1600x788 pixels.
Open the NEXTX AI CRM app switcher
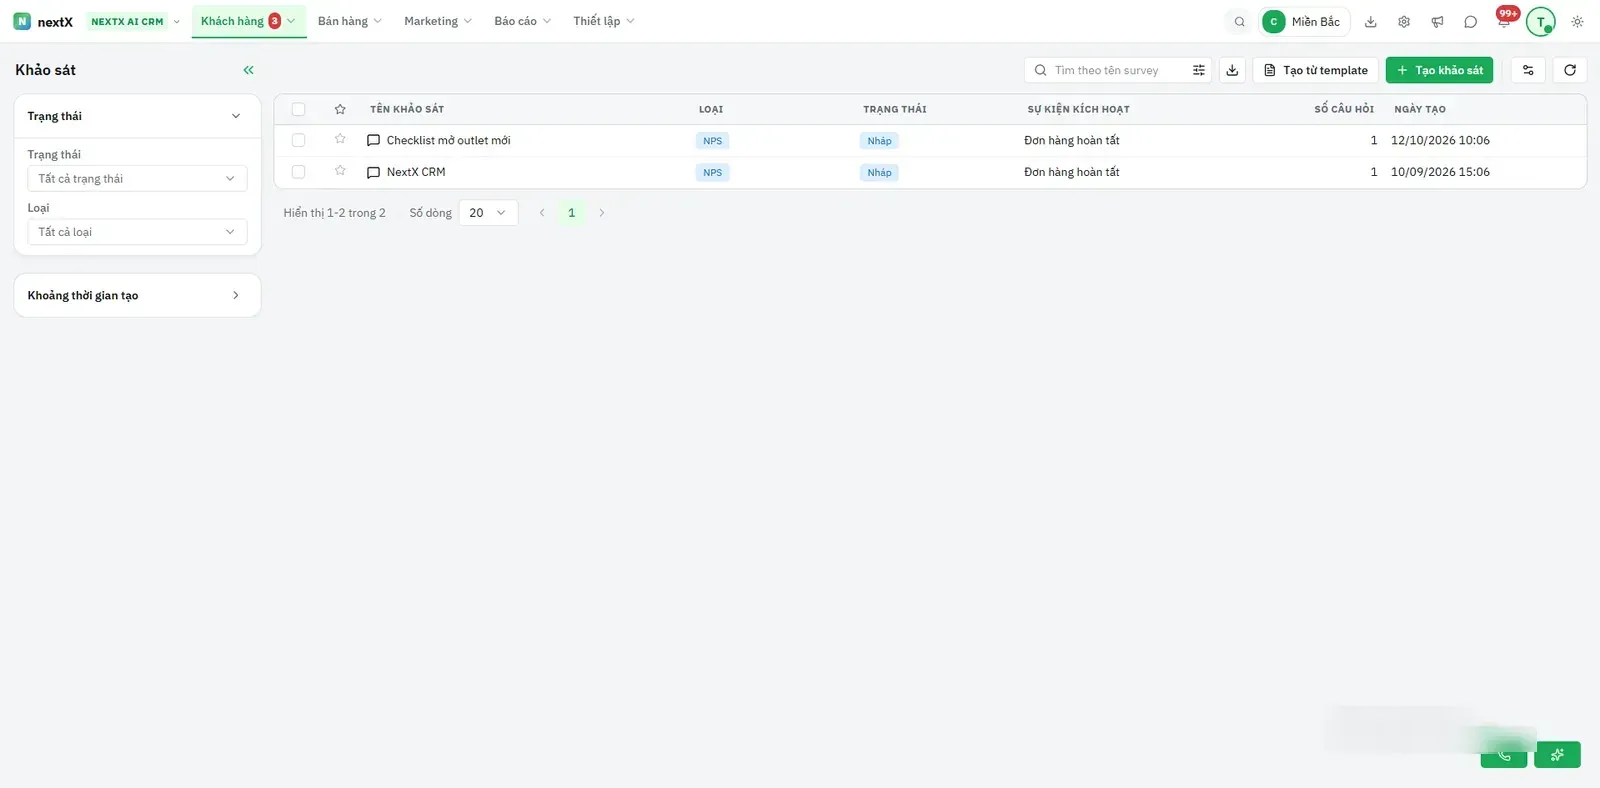coord(135,21)
